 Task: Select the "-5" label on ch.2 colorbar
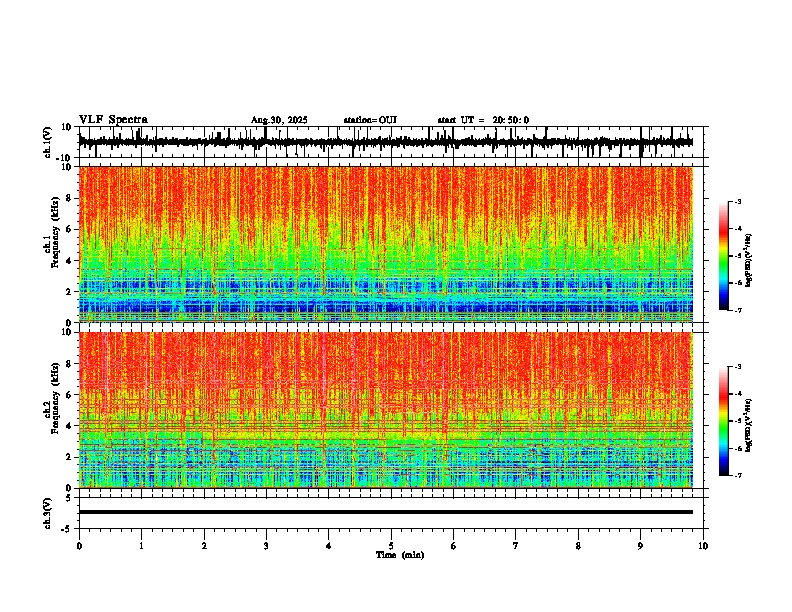pyautogui.click(x=738, y=421)
